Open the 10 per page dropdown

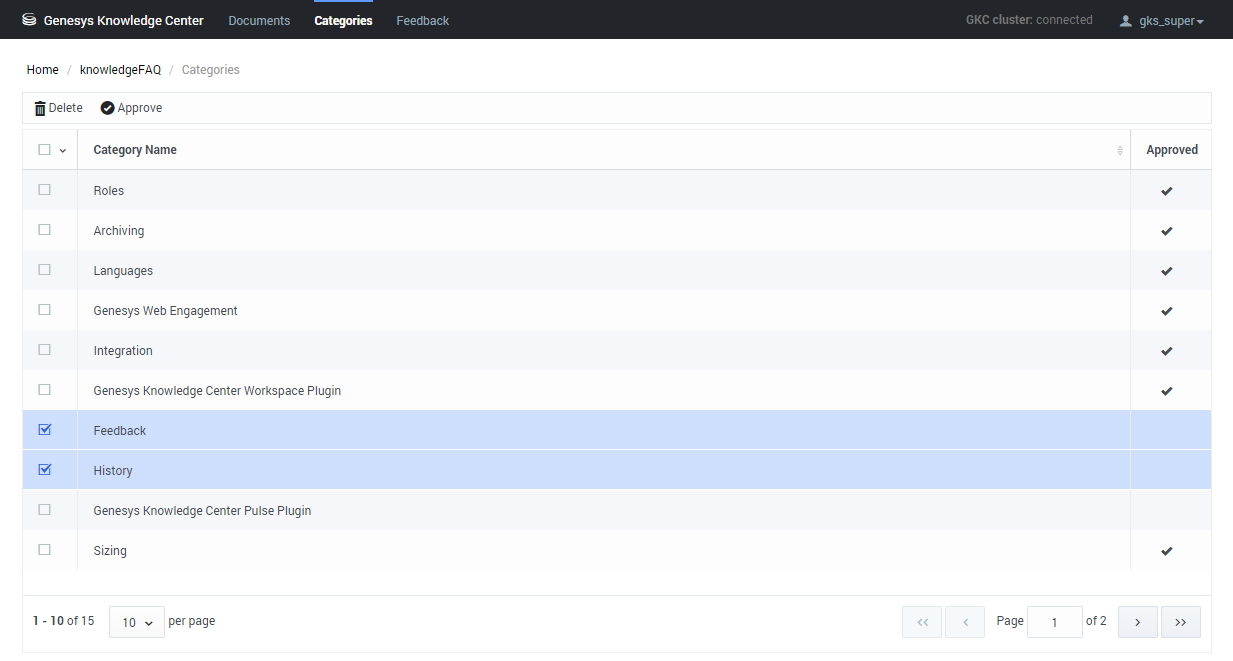coord(136,622)
